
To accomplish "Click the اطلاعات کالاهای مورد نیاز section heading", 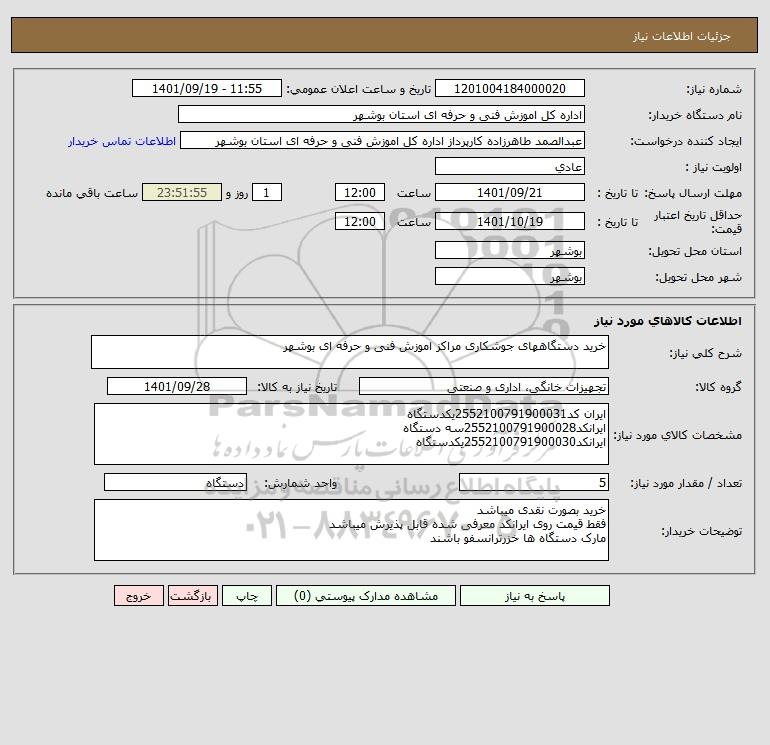I will tap(668, 321).
